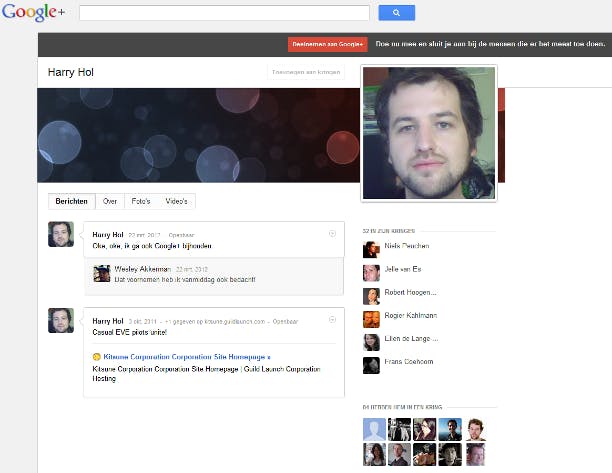Viewport: 612px width, 473px height.
Task: Click Rogier Kahlmann avatar
Action: pos(371,319)
